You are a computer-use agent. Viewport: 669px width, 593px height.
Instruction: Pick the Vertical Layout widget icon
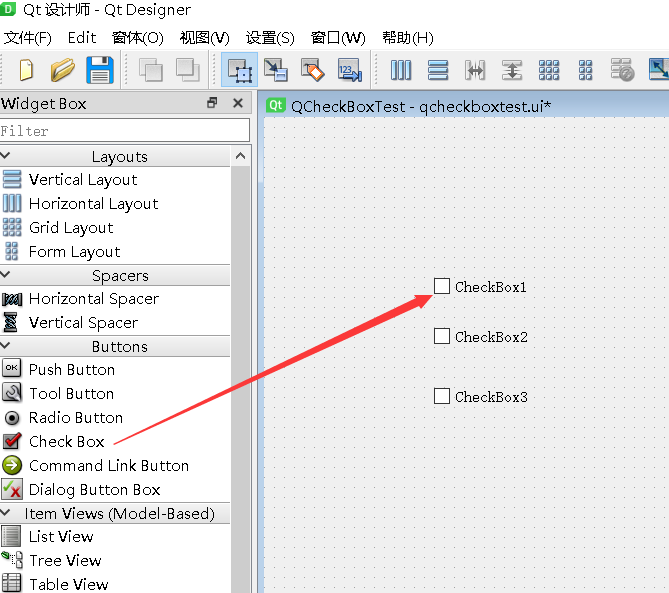point(12,179)
